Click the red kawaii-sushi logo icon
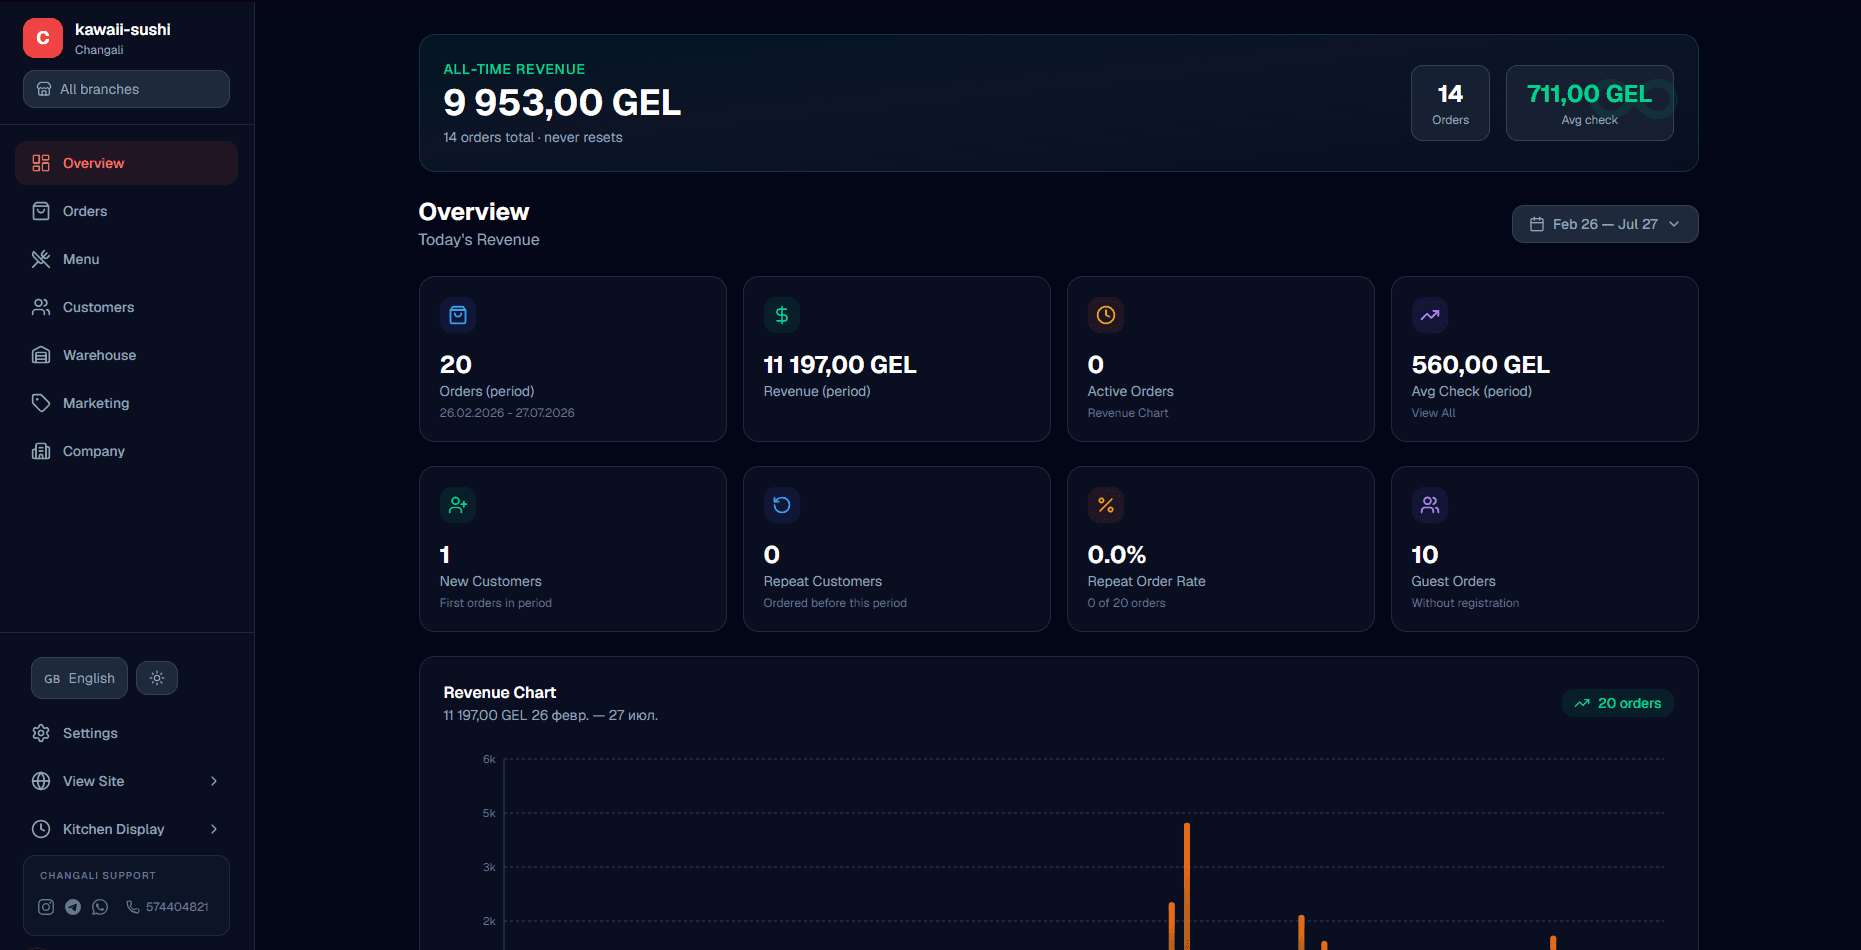The height and width of the screenshot is (950, 1861). tap(43, 38)
